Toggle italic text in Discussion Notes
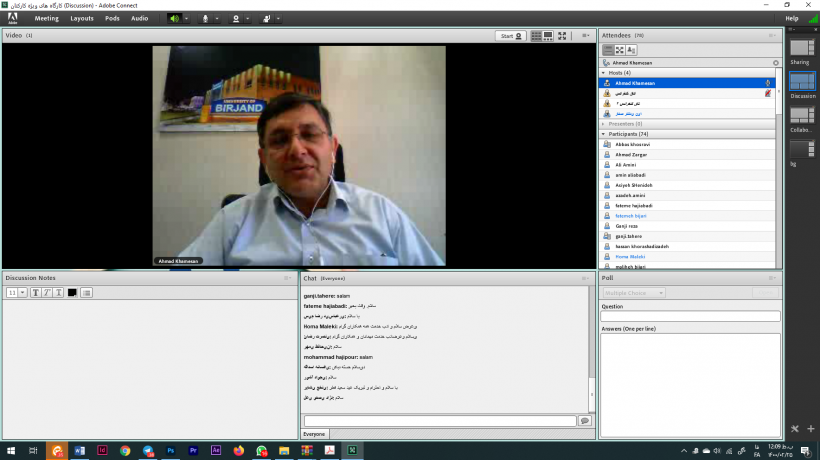This screenshot has width=820, height=460. click(47, 293)
